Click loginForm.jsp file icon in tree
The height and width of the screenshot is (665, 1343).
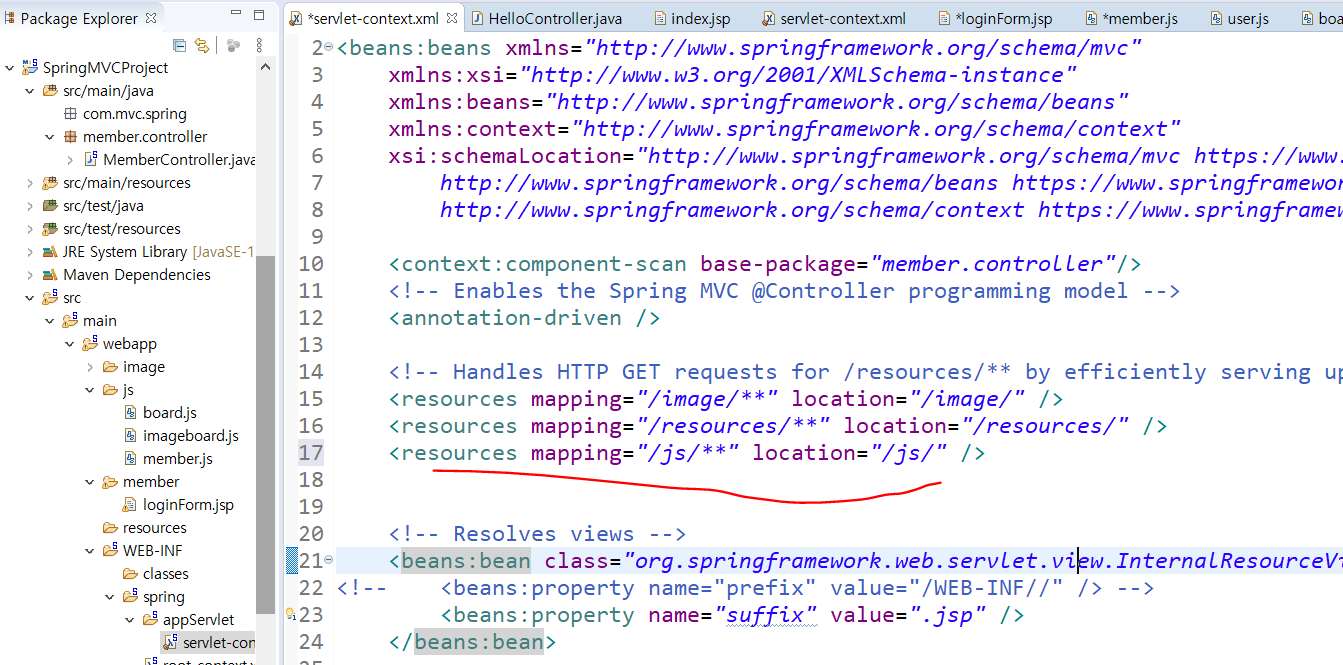coord(131,505)
